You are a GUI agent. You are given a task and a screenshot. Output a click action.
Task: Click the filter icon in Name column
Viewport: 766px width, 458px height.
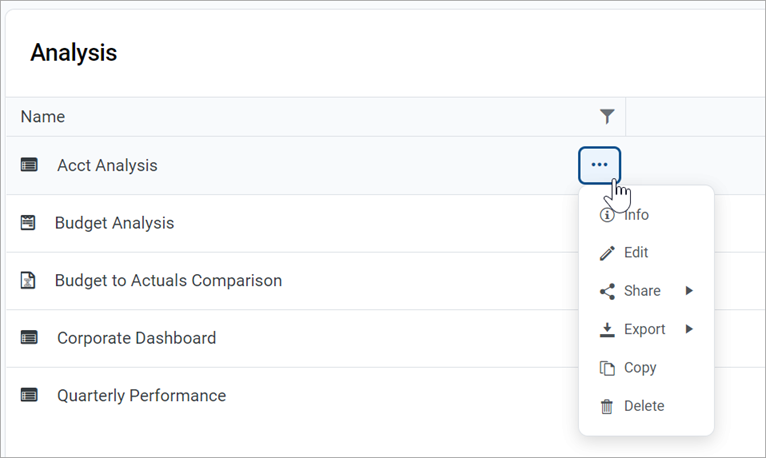tap(607, 117)
